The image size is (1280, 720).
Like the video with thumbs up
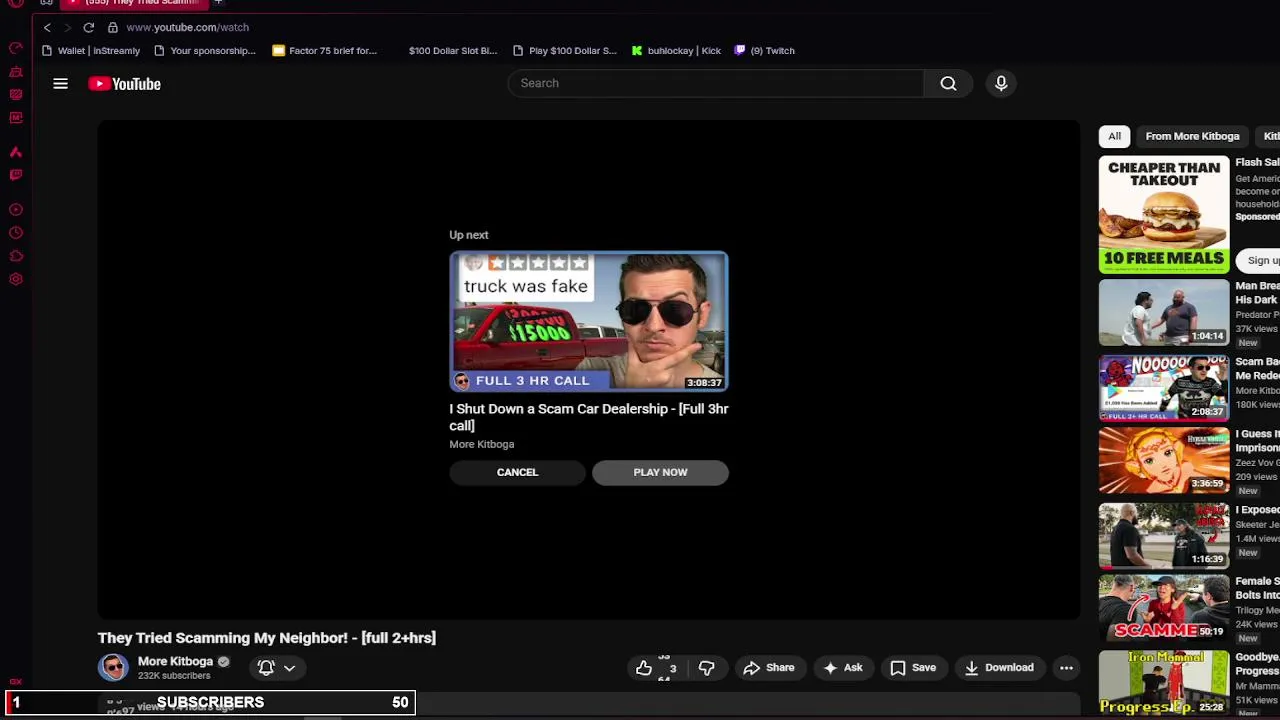tap(644, 668)
